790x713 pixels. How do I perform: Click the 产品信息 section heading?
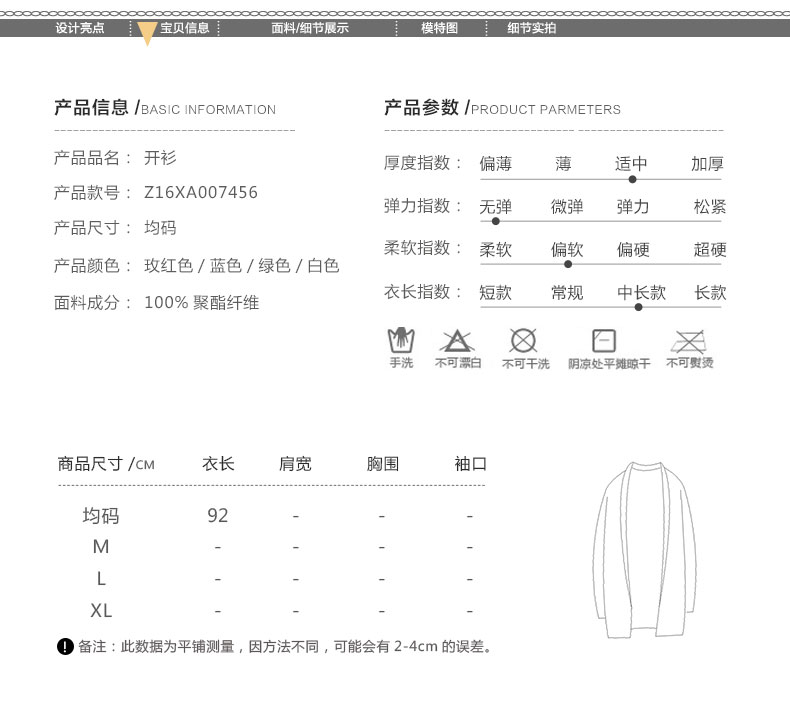point(165,108)
